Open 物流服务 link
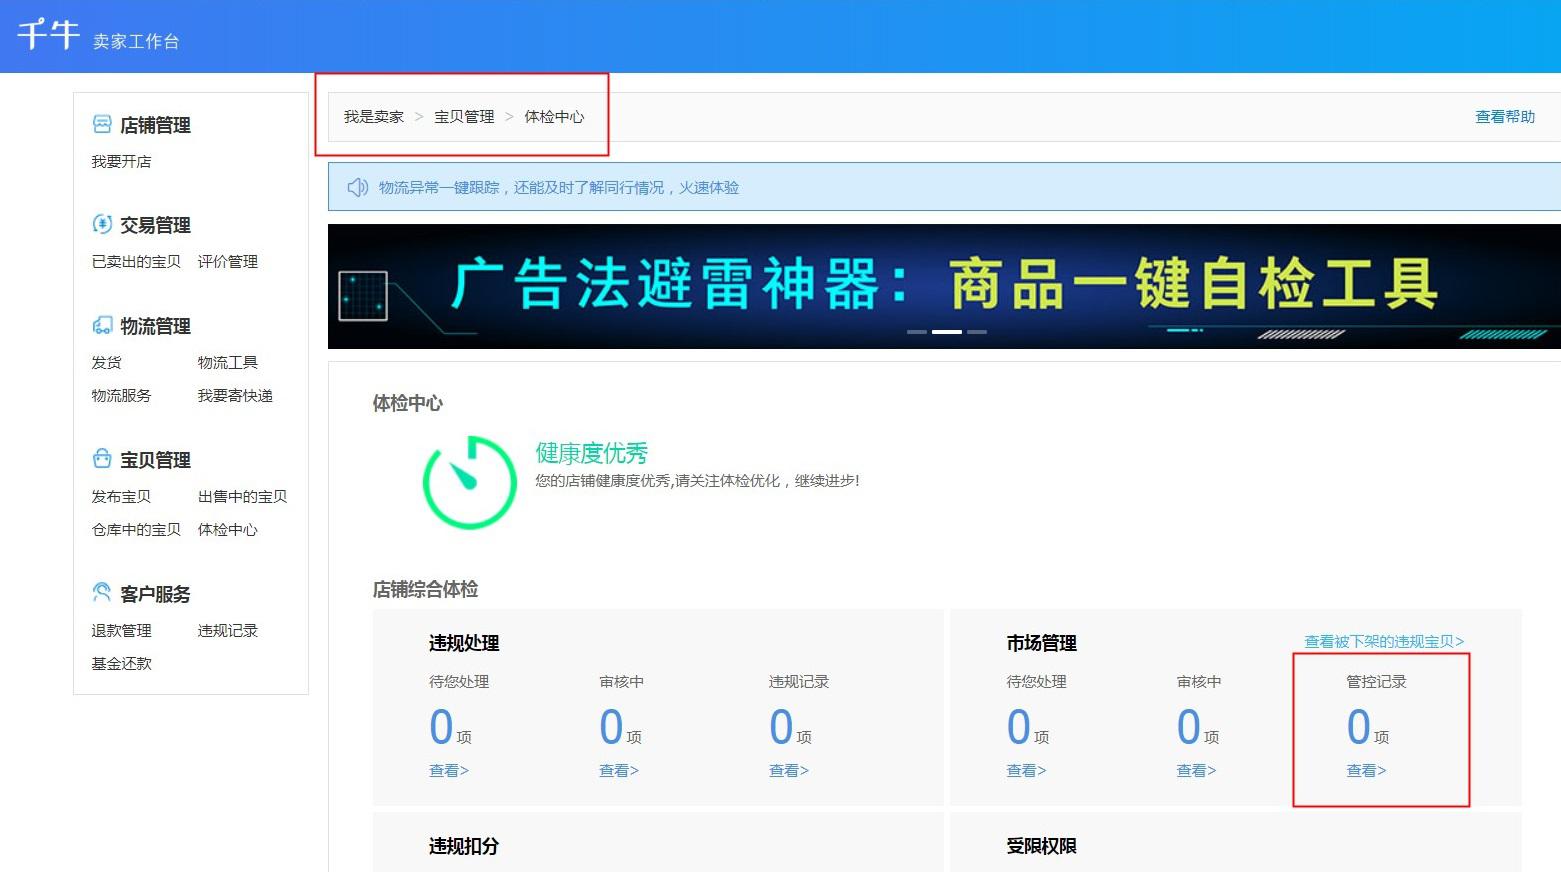This screenshot has height=872, width=1561. click(x=121, y=395)
